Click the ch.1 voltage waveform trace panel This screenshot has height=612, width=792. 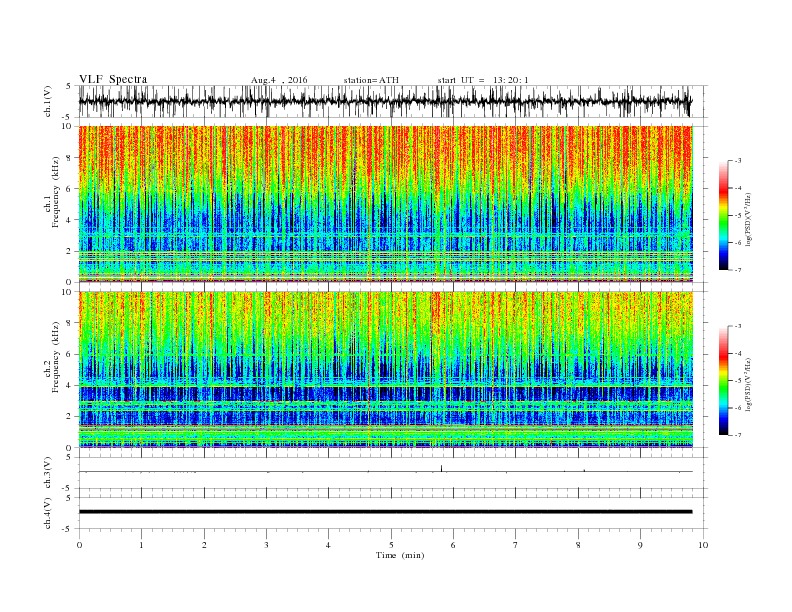[393, 101]
